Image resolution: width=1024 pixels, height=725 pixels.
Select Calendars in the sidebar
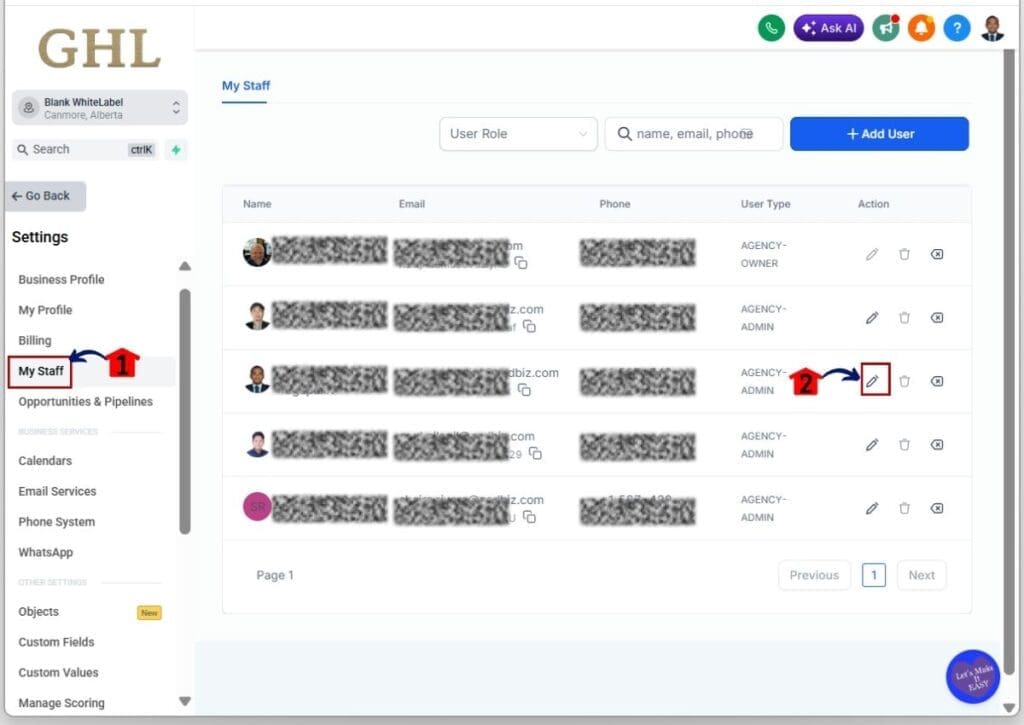point(47,461)
